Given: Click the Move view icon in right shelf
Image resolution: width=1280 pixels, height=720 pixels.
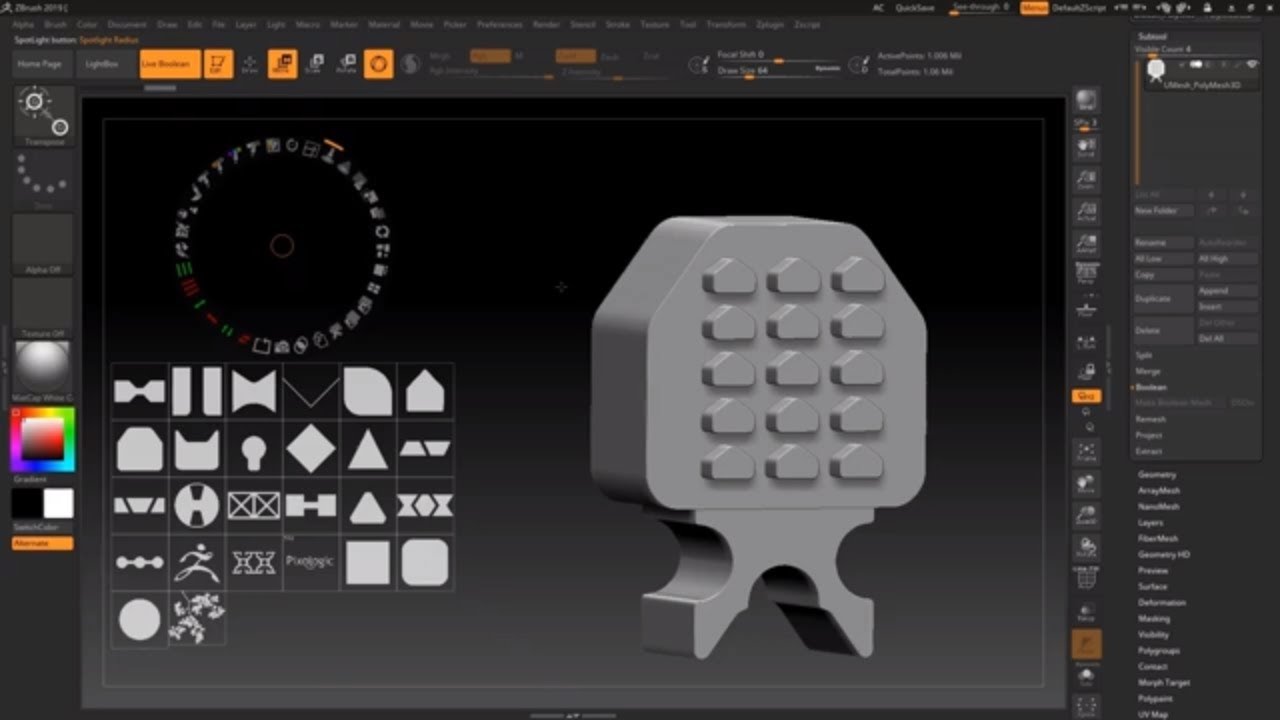Looking at the screenshot, I should coord(1086,484).
